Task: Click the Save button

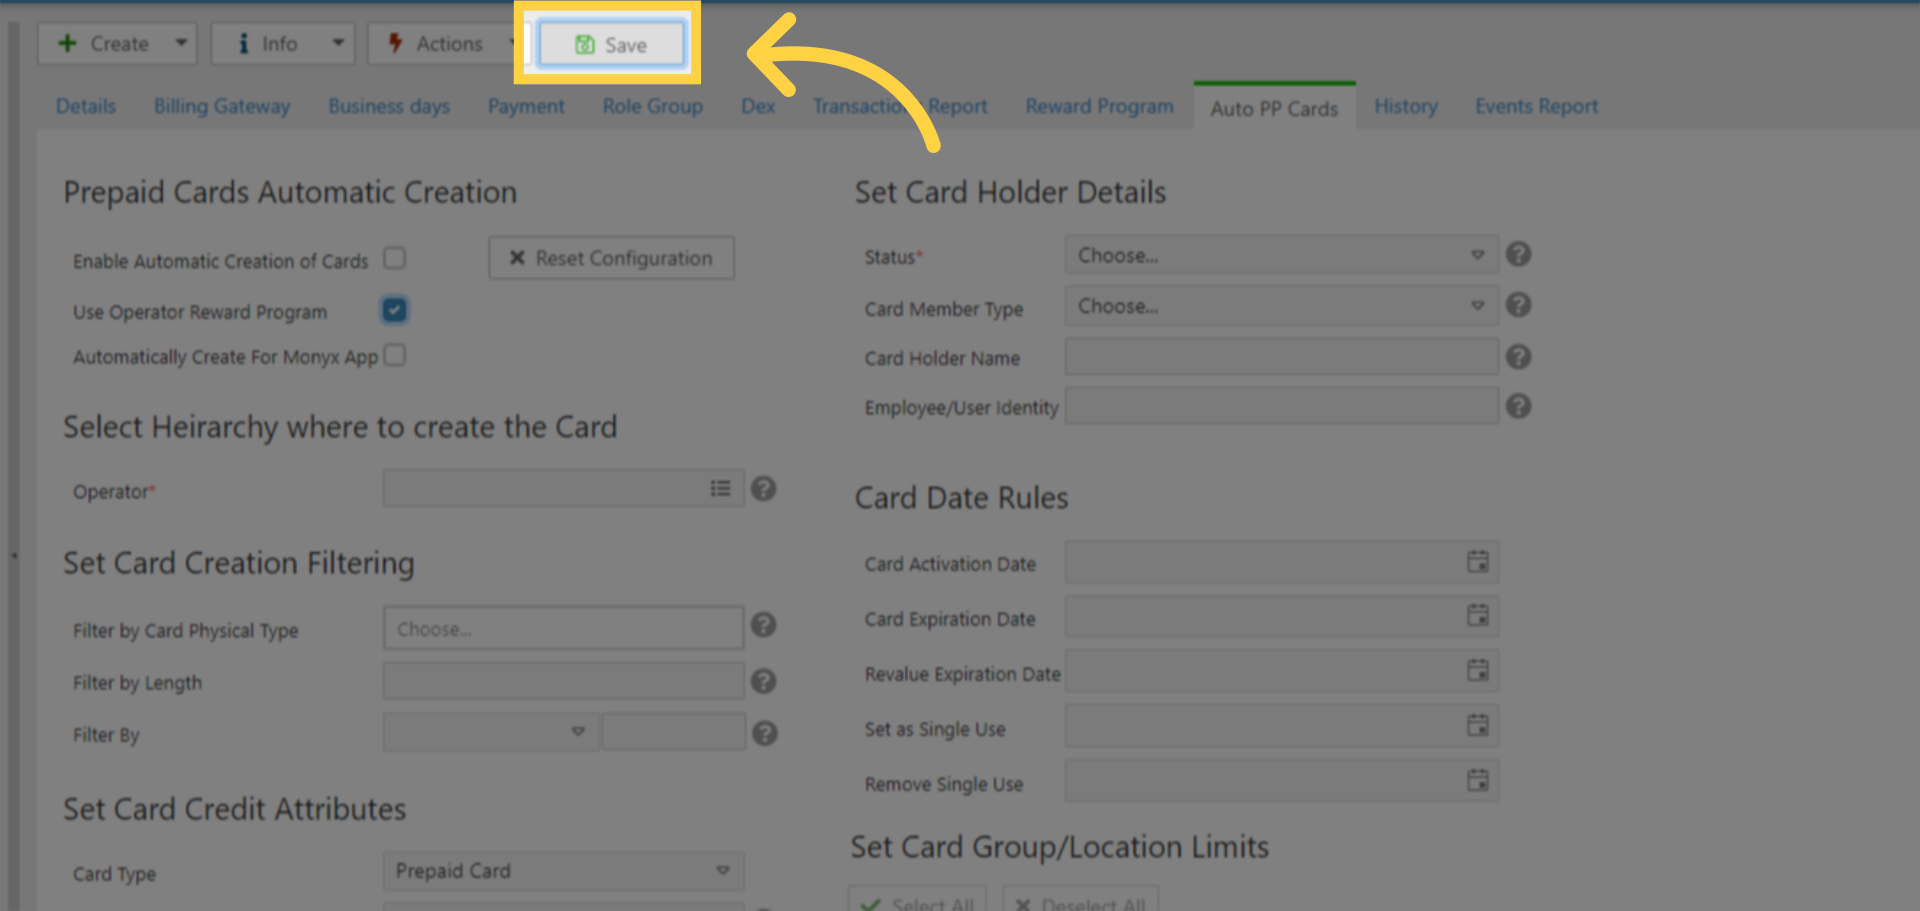Action: coord(612,45)
